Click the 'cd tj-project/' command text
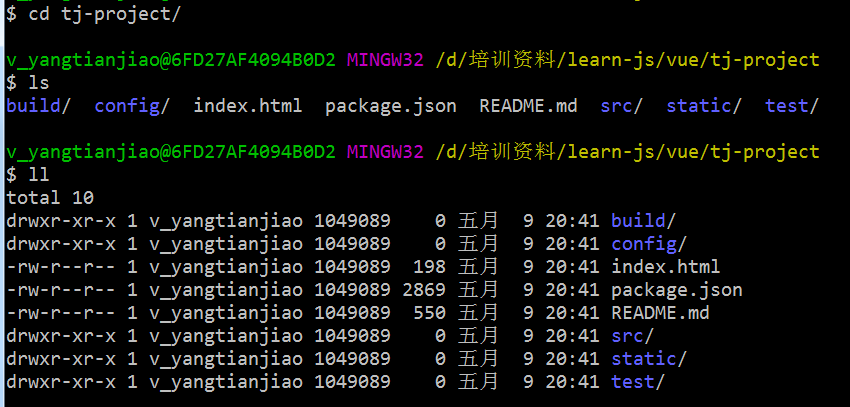Screen dimensions: 850x407 (x=104, y=15)
